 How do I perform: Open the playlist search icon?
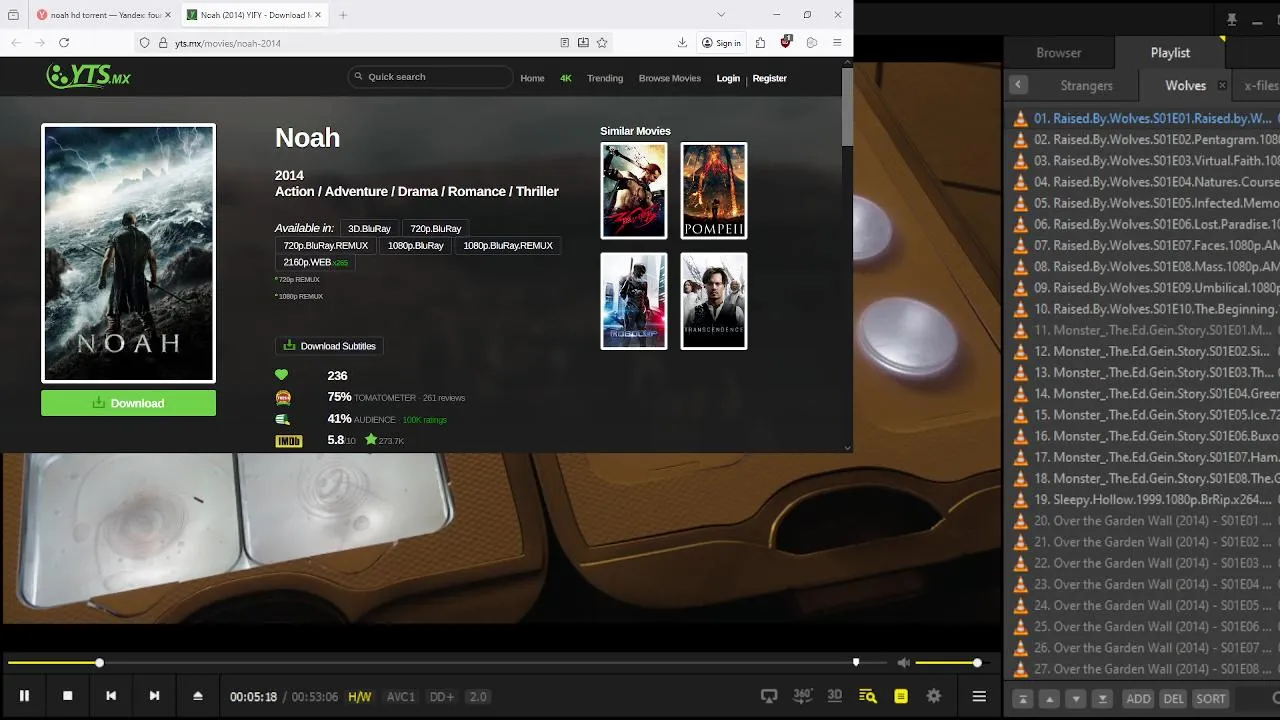tap(867, 696)
